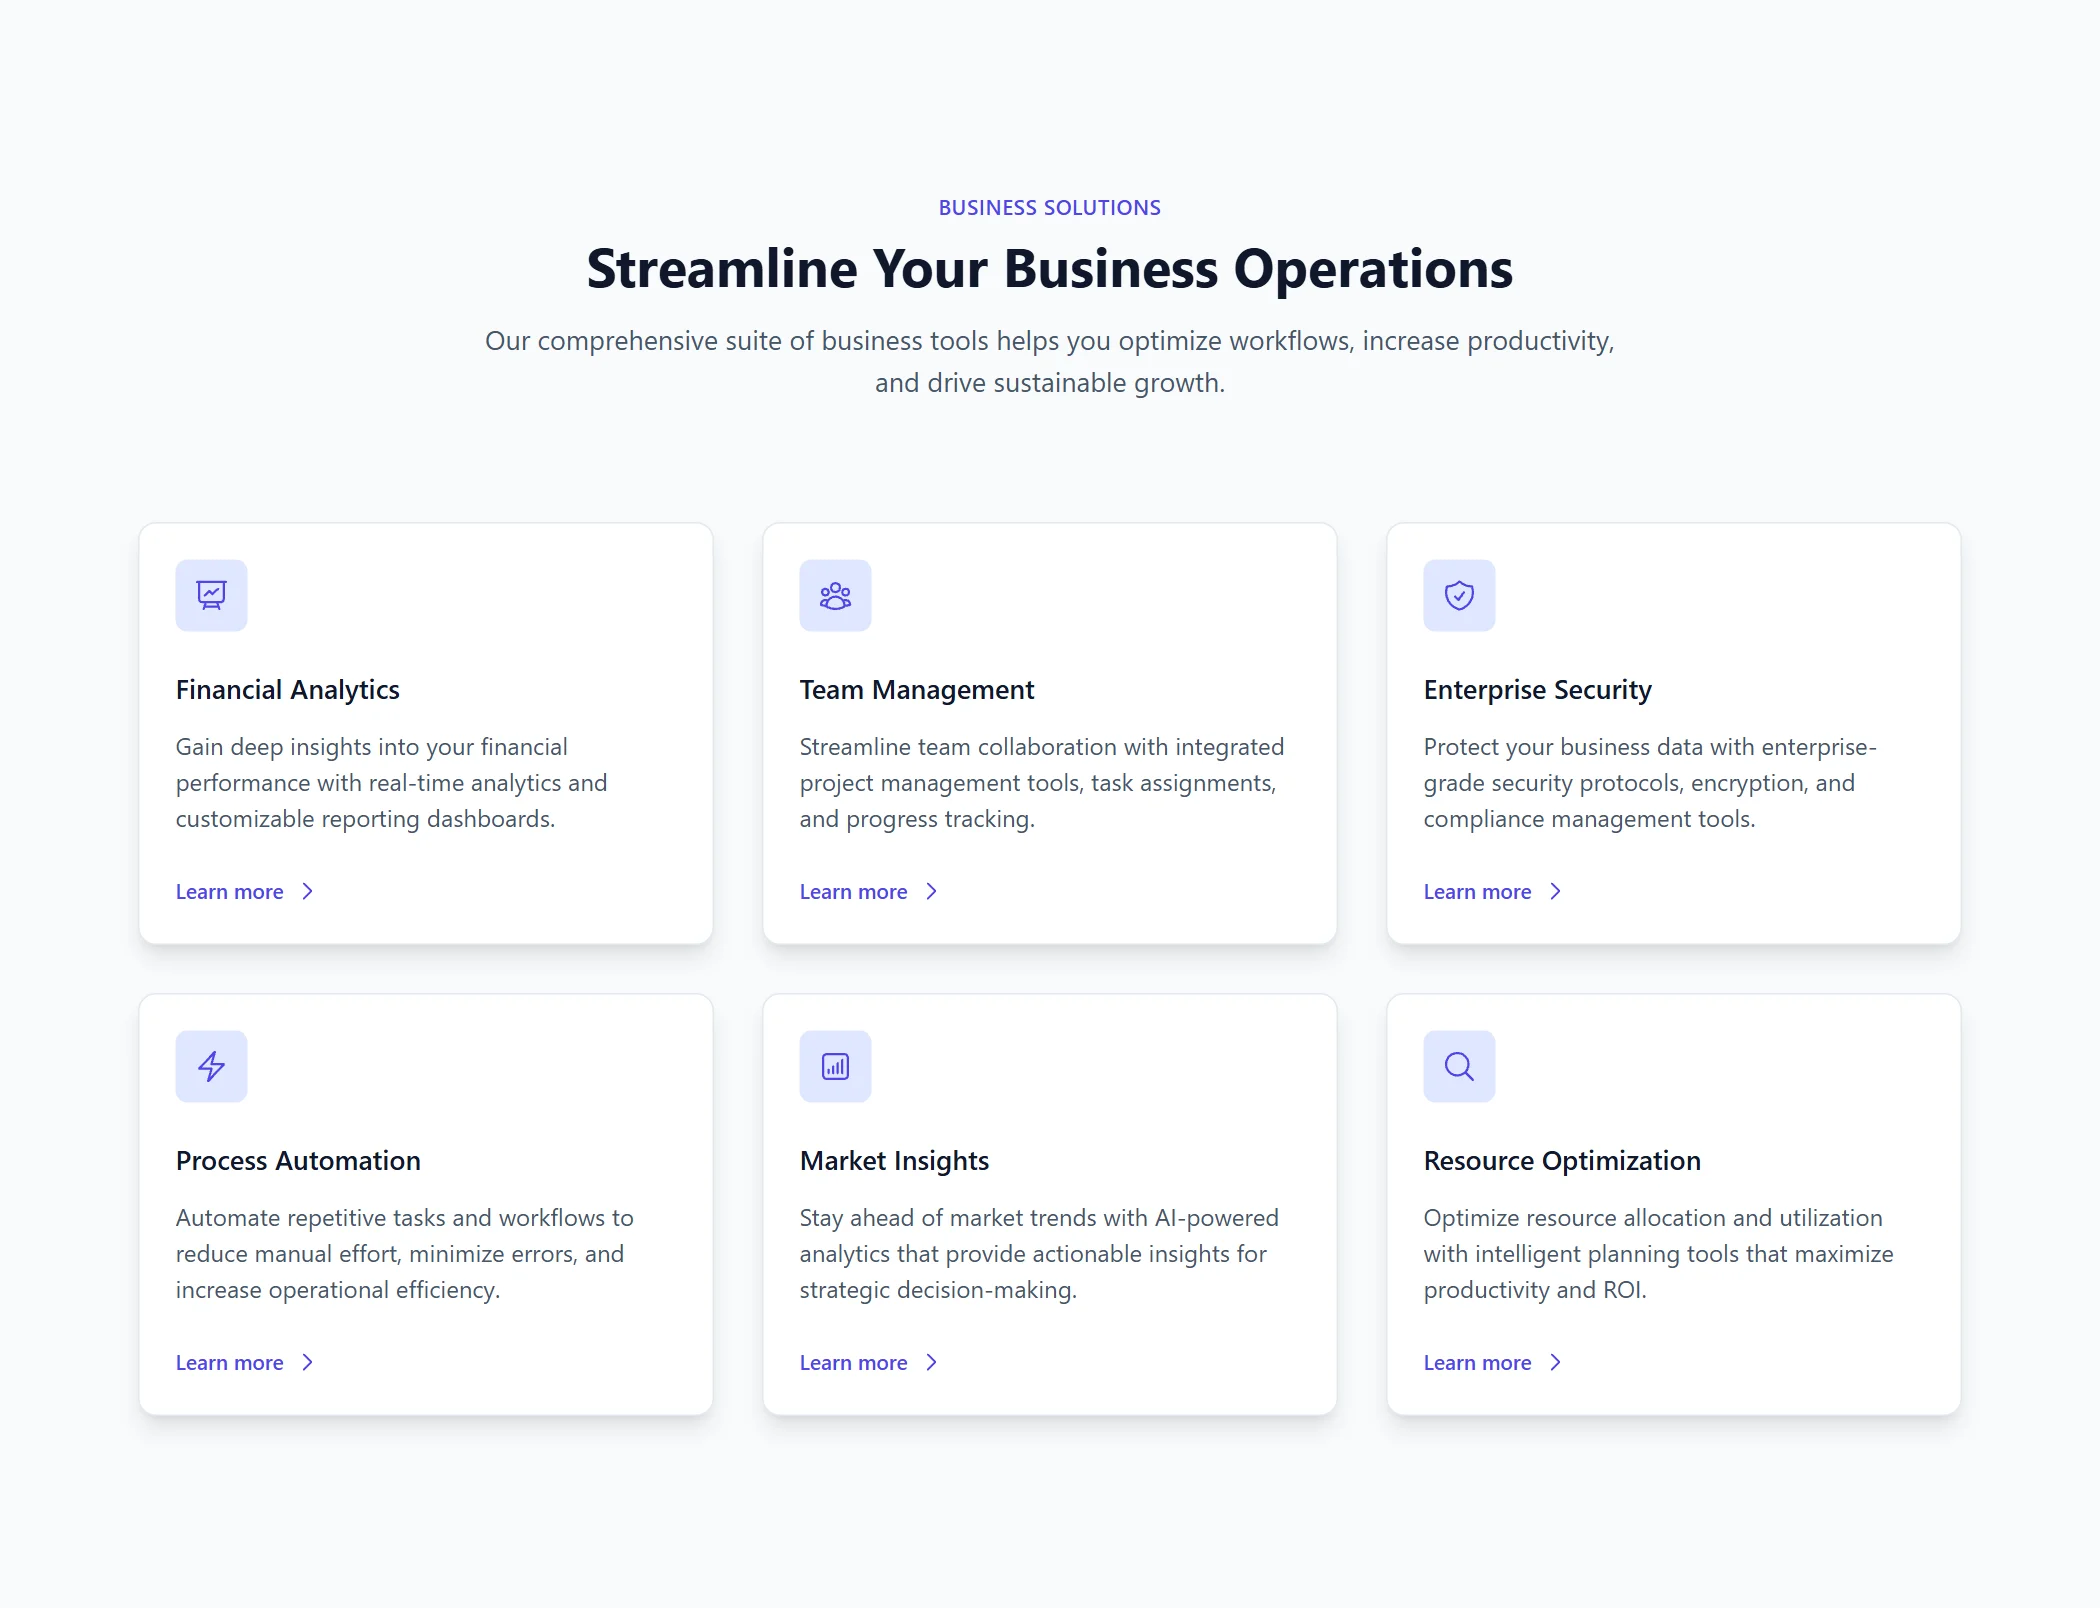This screenshot has width=2100, height=1608.
Task: Click the BUSINESS SOLUTIONS section label
Action: pyautogui.click(x=1050, y=207)
